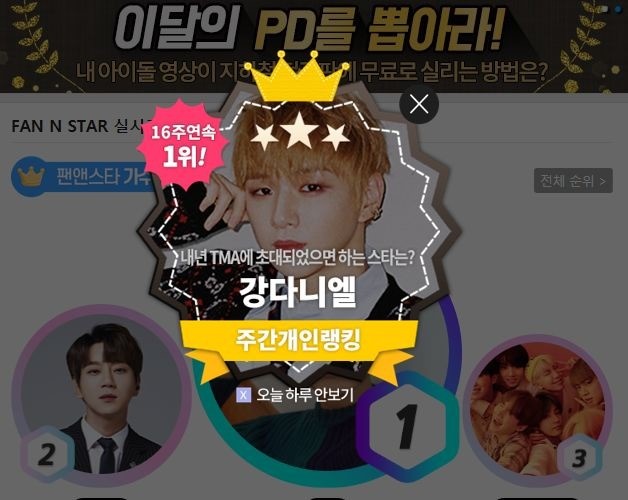Click the three stars icon in popup
628x500 pixels.
[x=300, y=131]
